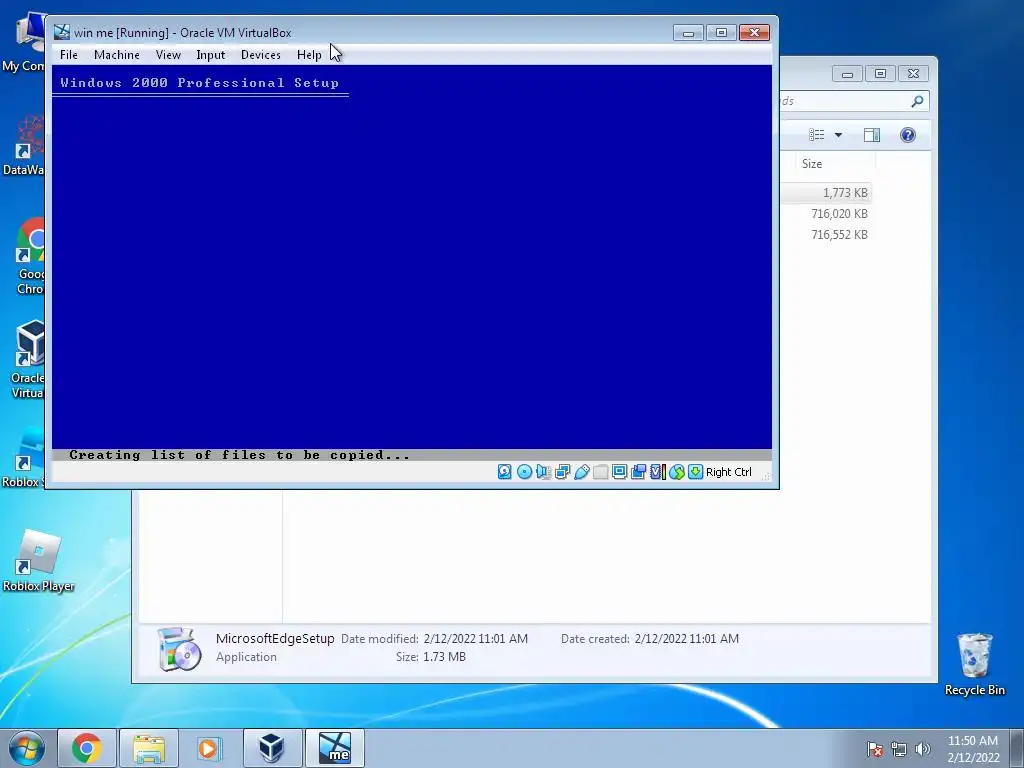Screen dimensions: 1024x768
Task: Click the Windows Explorer taskbar icon
Action: pyautogui.click(x=149, y=748)
